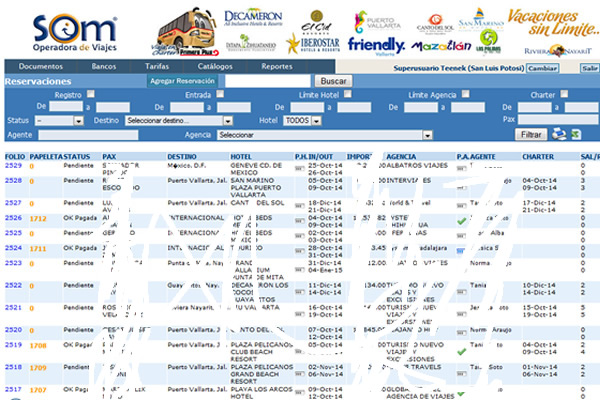Click the friendly Vallarta logo
Image resolution: width=600 pixels, height=400 pixels.
pyautogui.click(x=376, y=46)
